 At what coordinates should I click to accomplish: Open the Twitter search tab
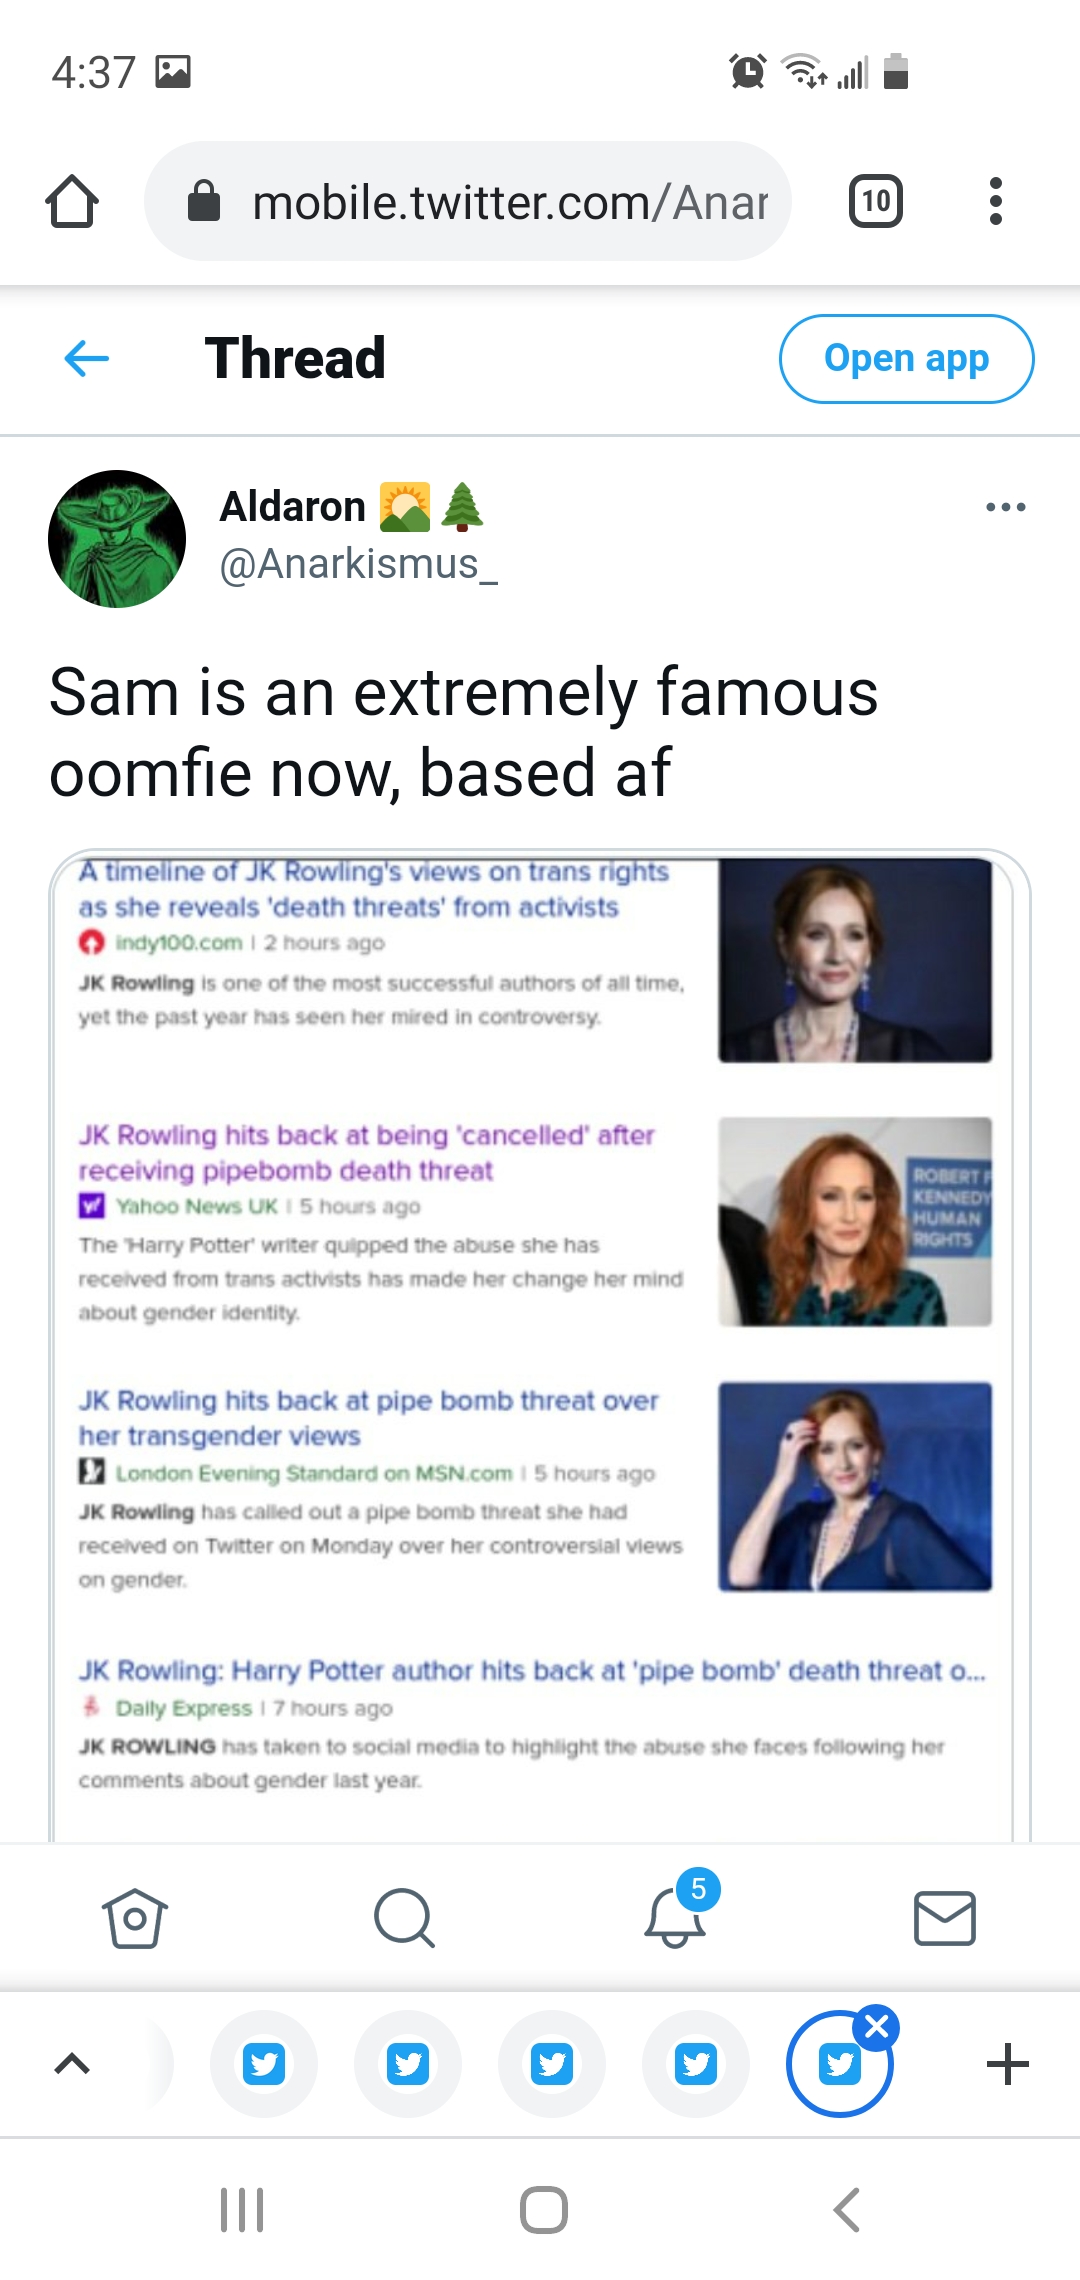click(x=404, y=1918)
